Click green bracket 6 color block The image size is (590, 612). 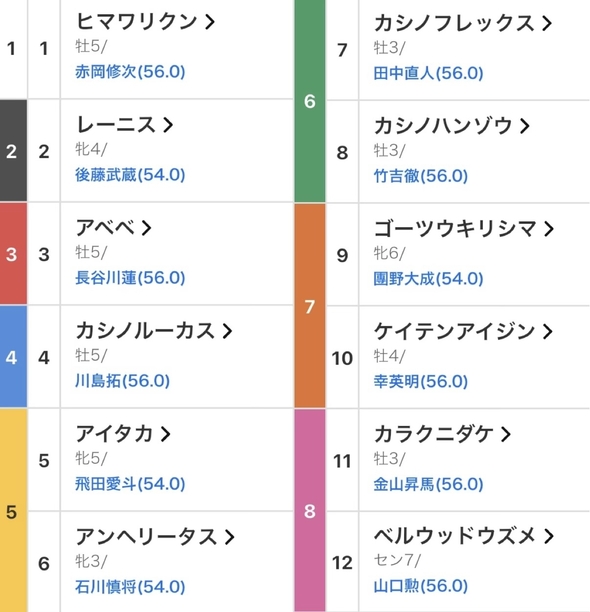click(310, 101)
